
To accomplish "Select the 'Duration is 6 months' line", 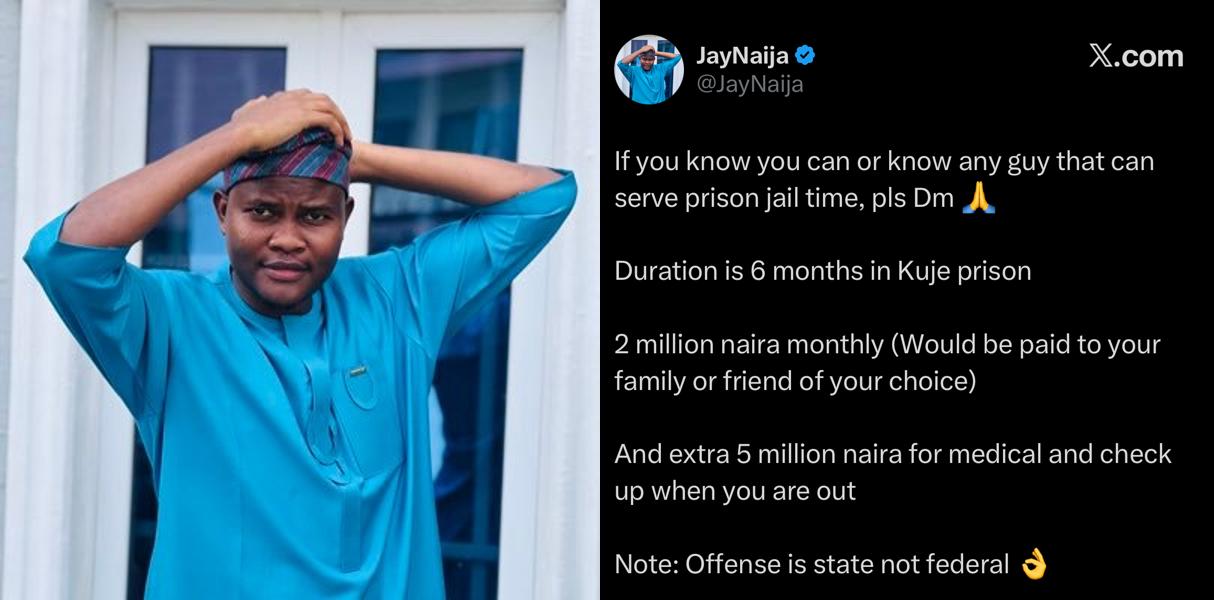I will (x=822, y=271).
